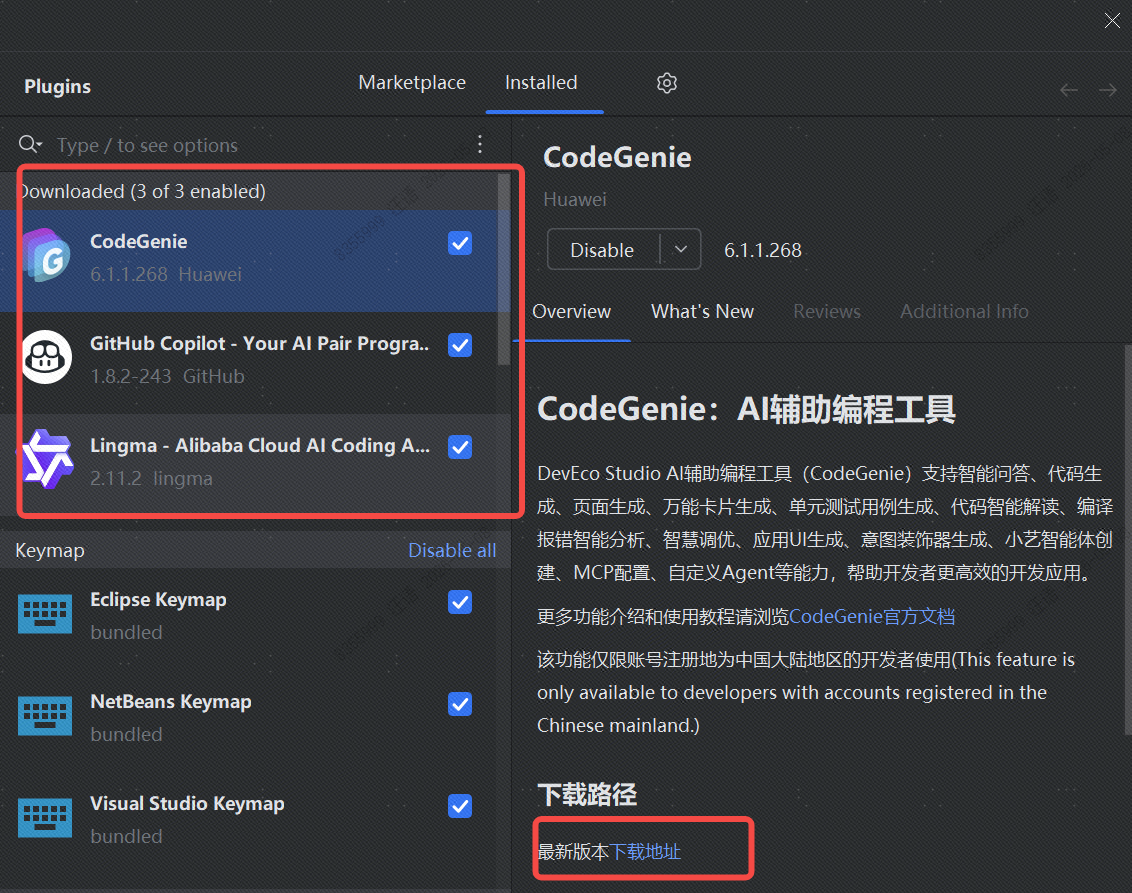The height and width of the screenshot is (893, 1132).
Task: Click the version number 6.1.1.268 beside Disable
Action: coord(762,250)
